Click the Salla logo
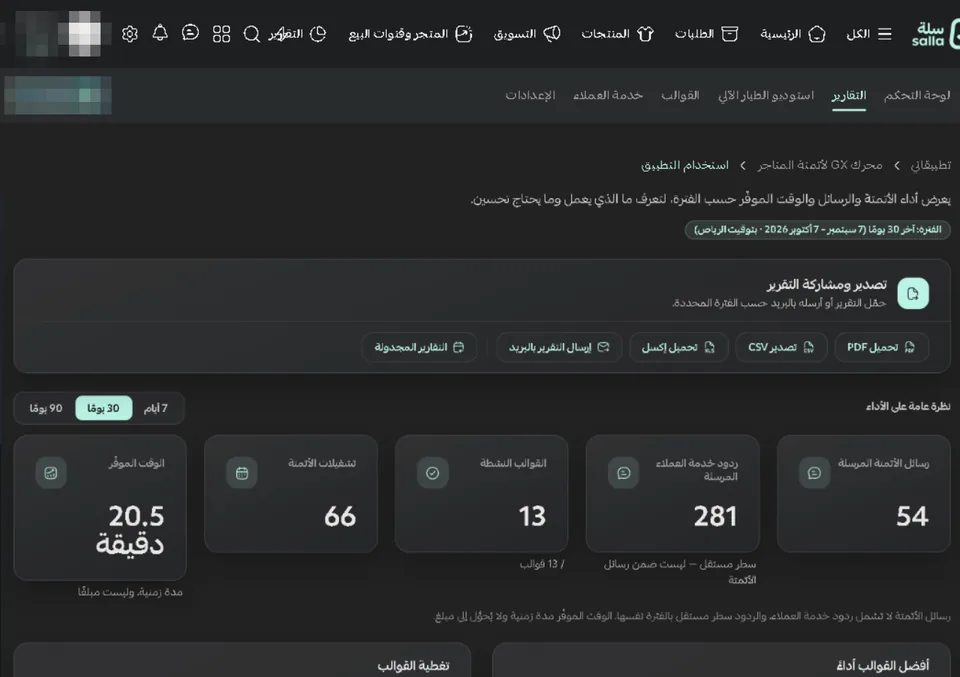 click(934, 34)
